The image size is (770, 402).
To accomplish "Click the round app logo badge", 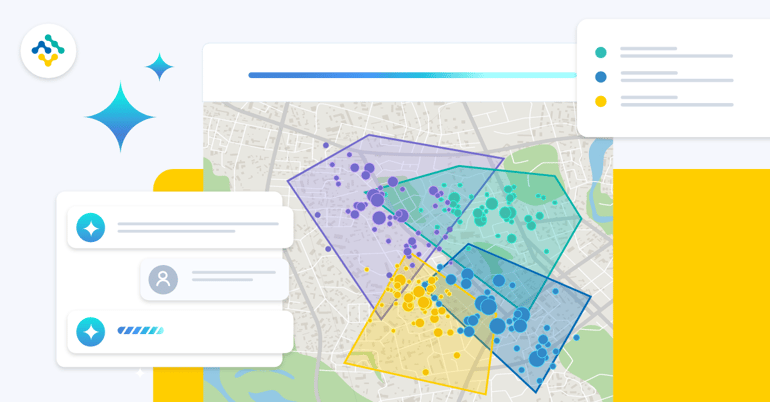I will pos(48,51).
